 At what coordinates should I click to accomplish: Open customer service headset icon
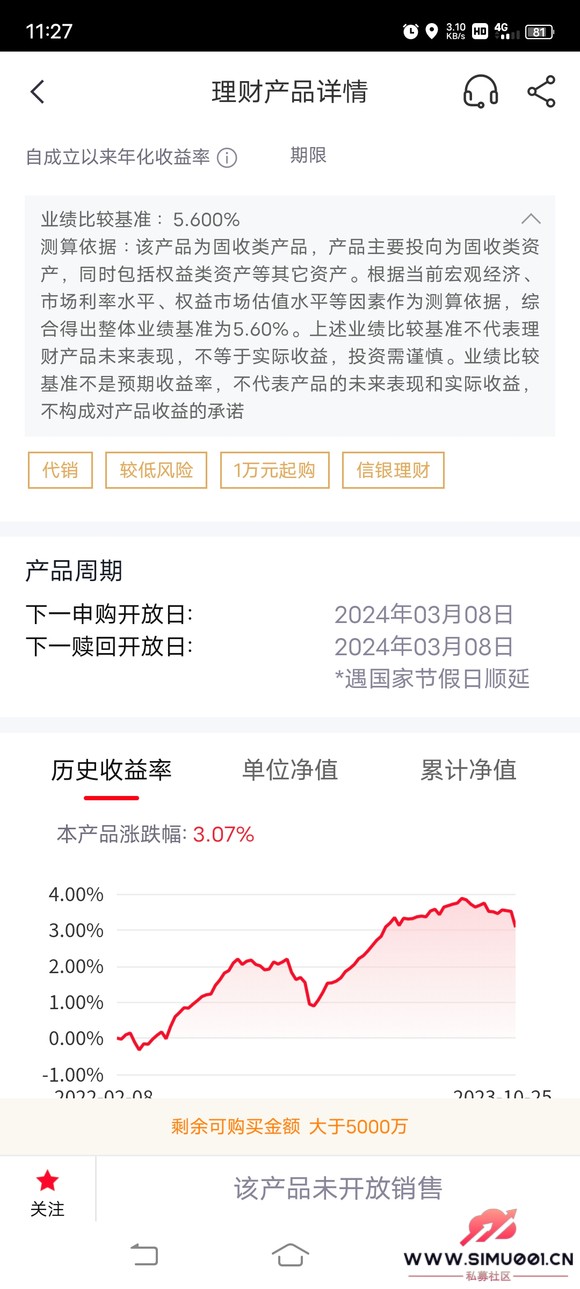481,92
